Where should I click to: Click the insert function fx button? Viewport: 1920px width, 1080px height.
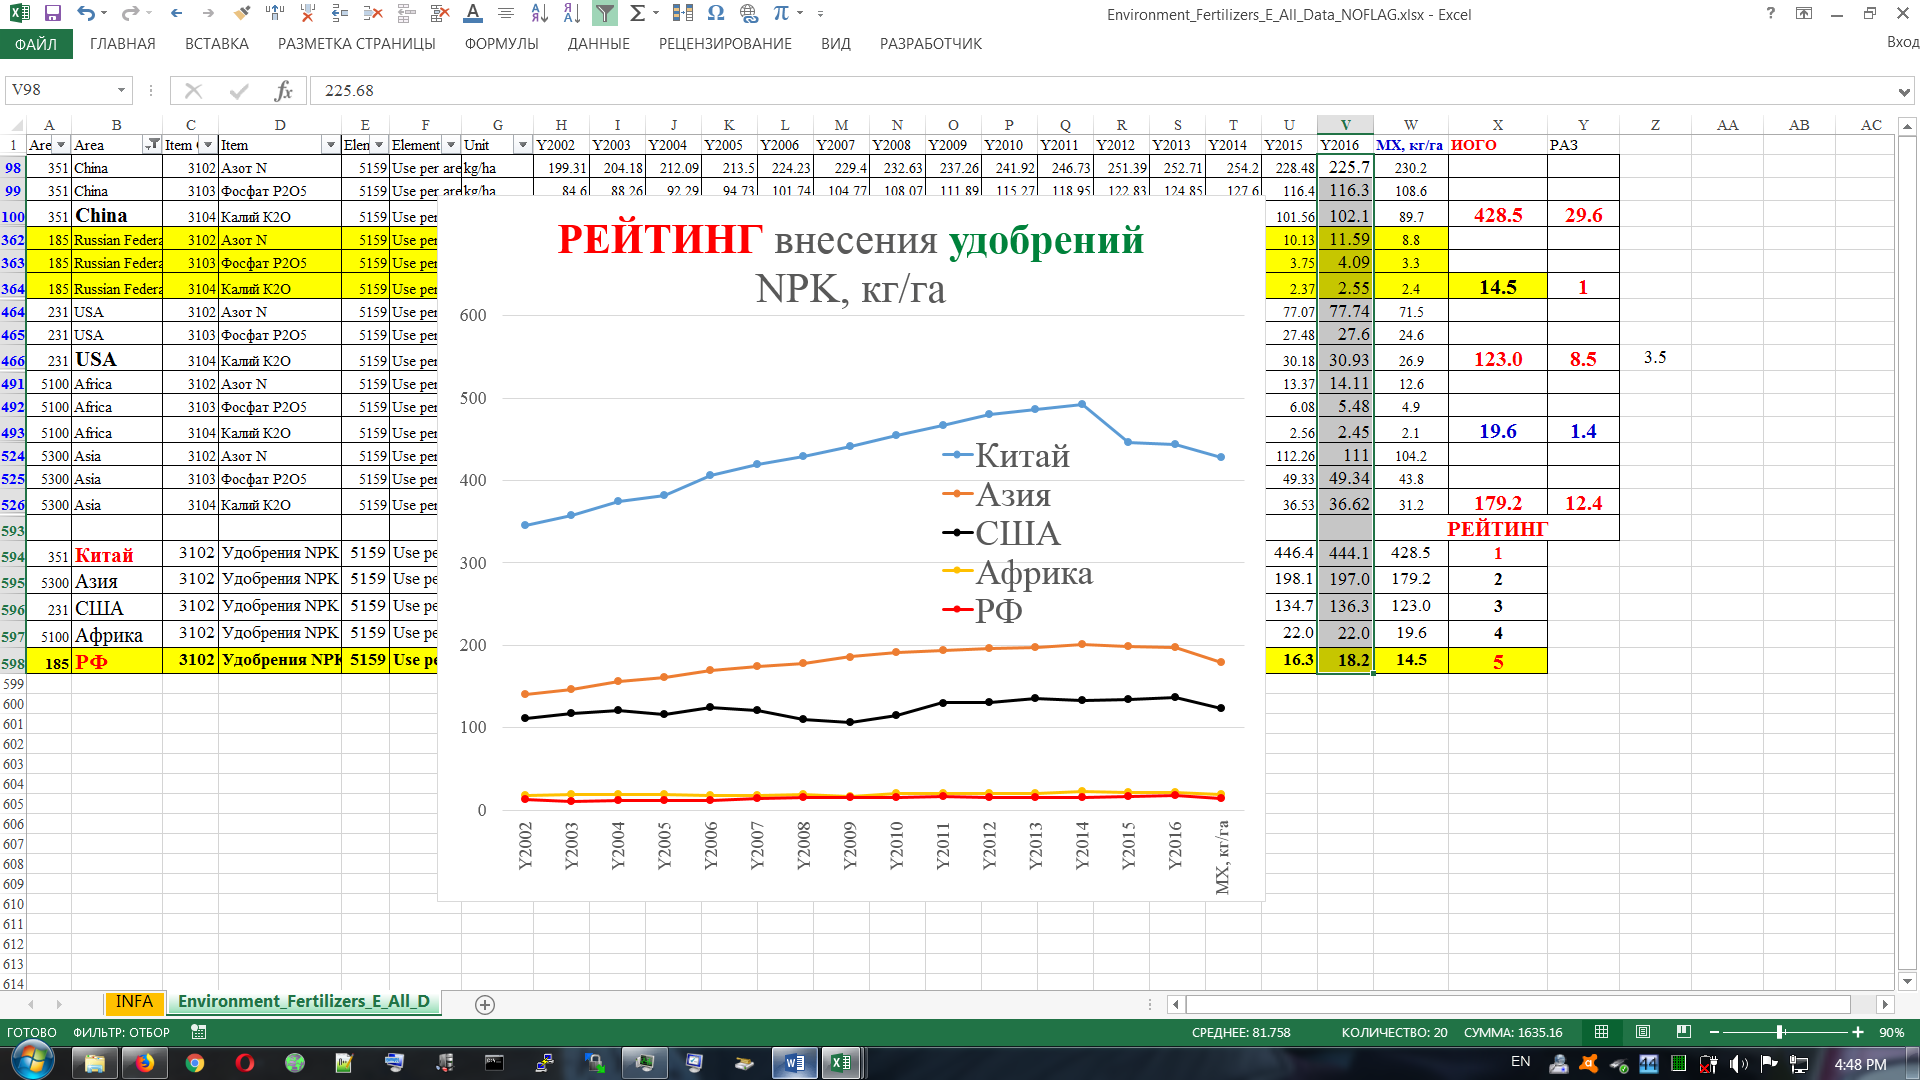tap(284, 91)
